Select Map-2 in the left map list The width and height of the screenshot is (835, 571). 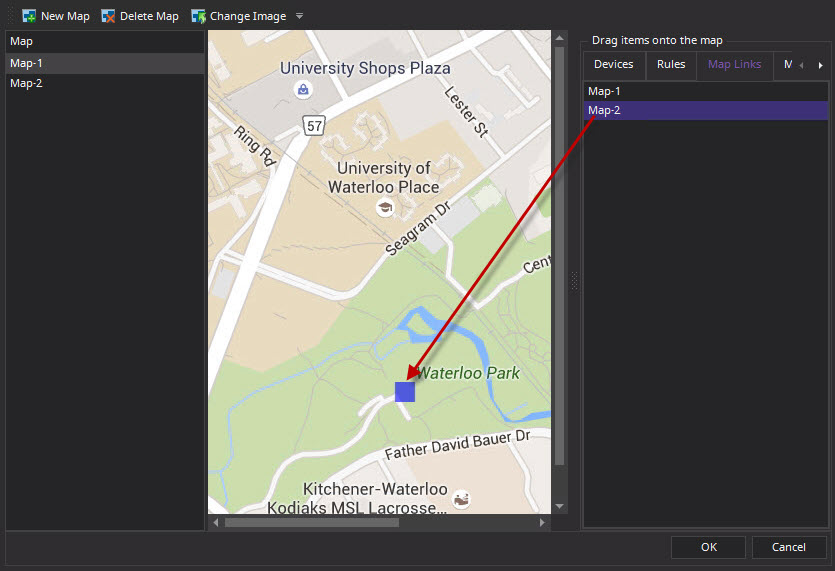click(x=105, y=83)
